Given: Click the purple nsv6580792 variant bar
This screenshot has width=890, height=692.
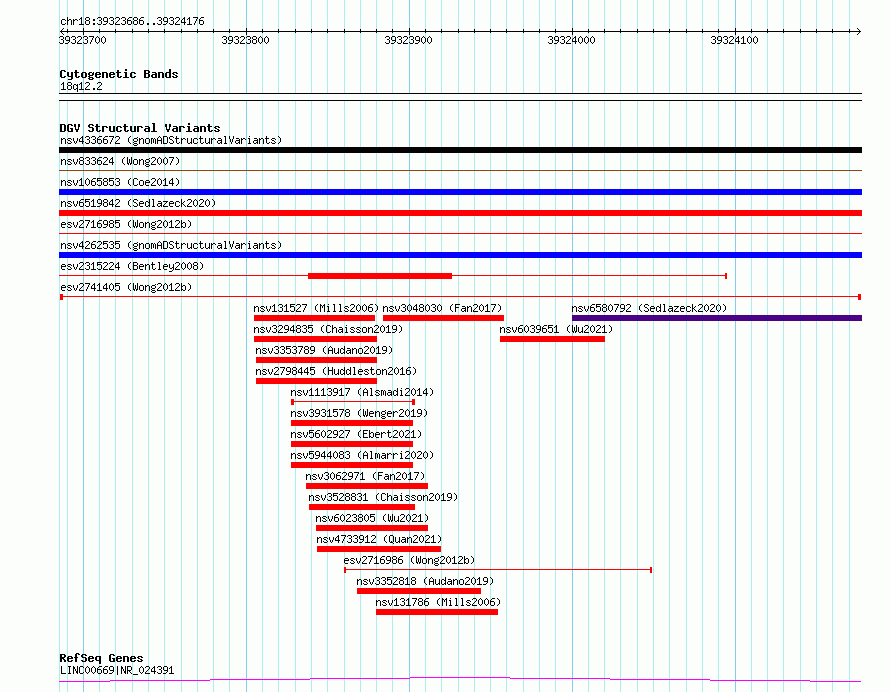Looking at the screenshot, I should 717,318.
